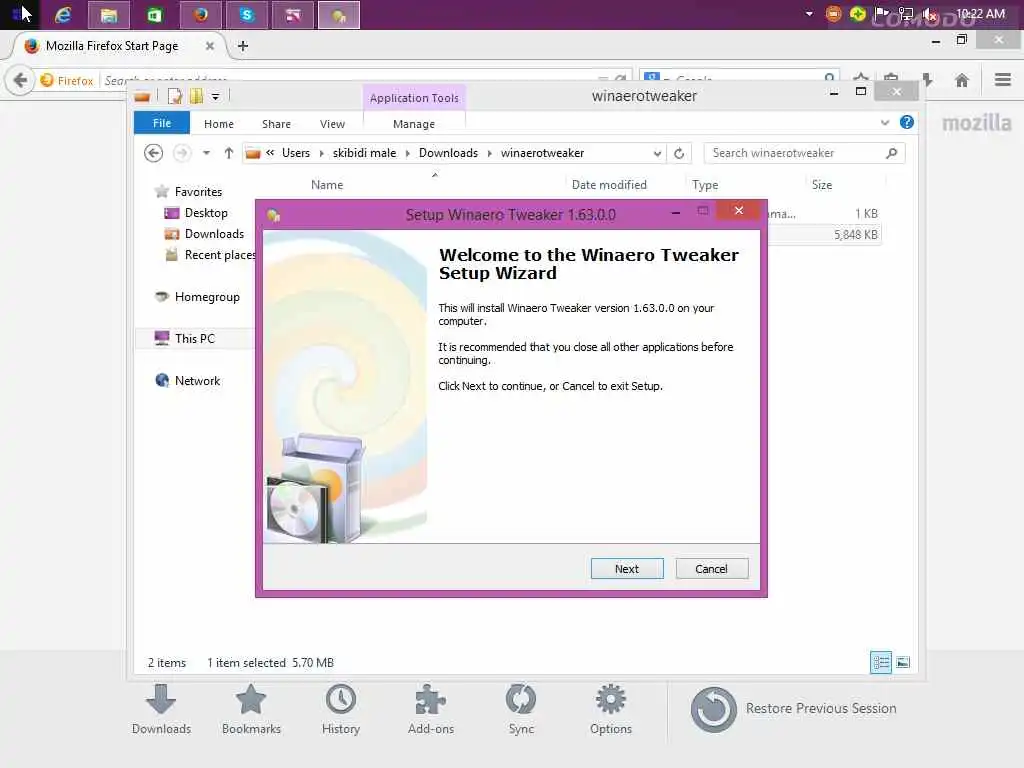Expand the address bar history dropdown

coord(657,153)
